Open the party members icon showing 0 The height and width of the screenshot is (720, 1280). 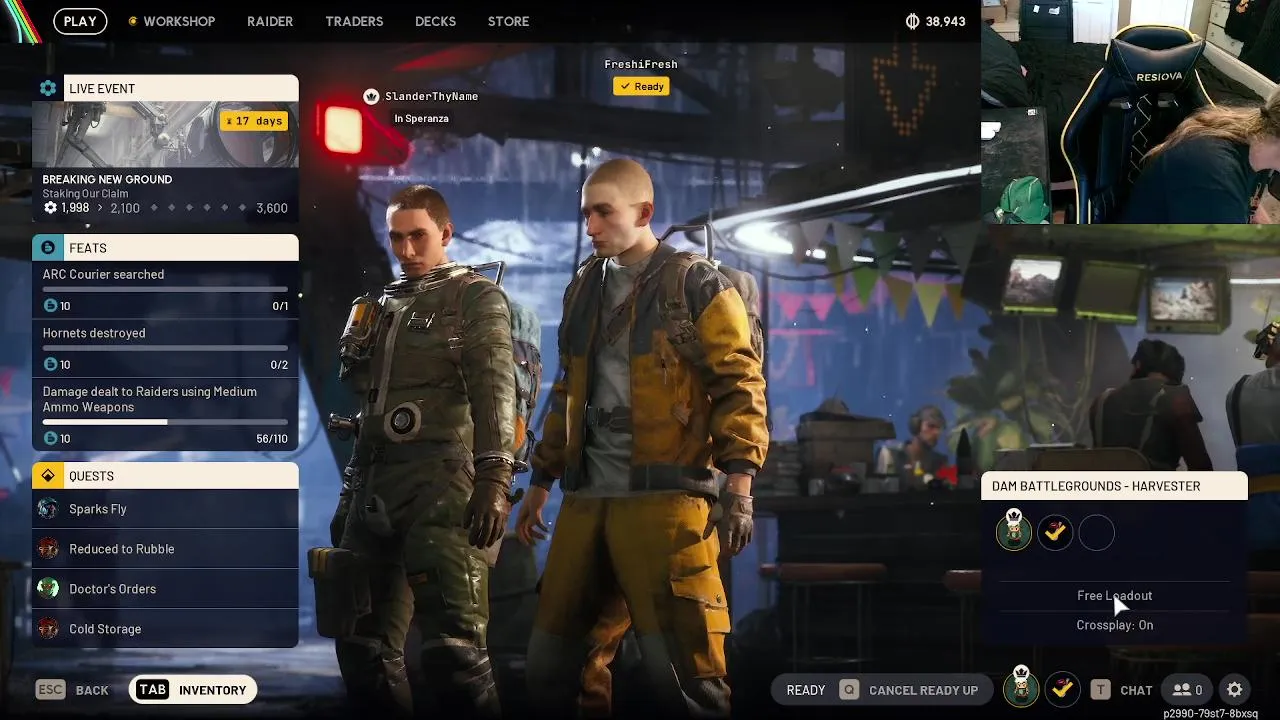point(1188,690)
